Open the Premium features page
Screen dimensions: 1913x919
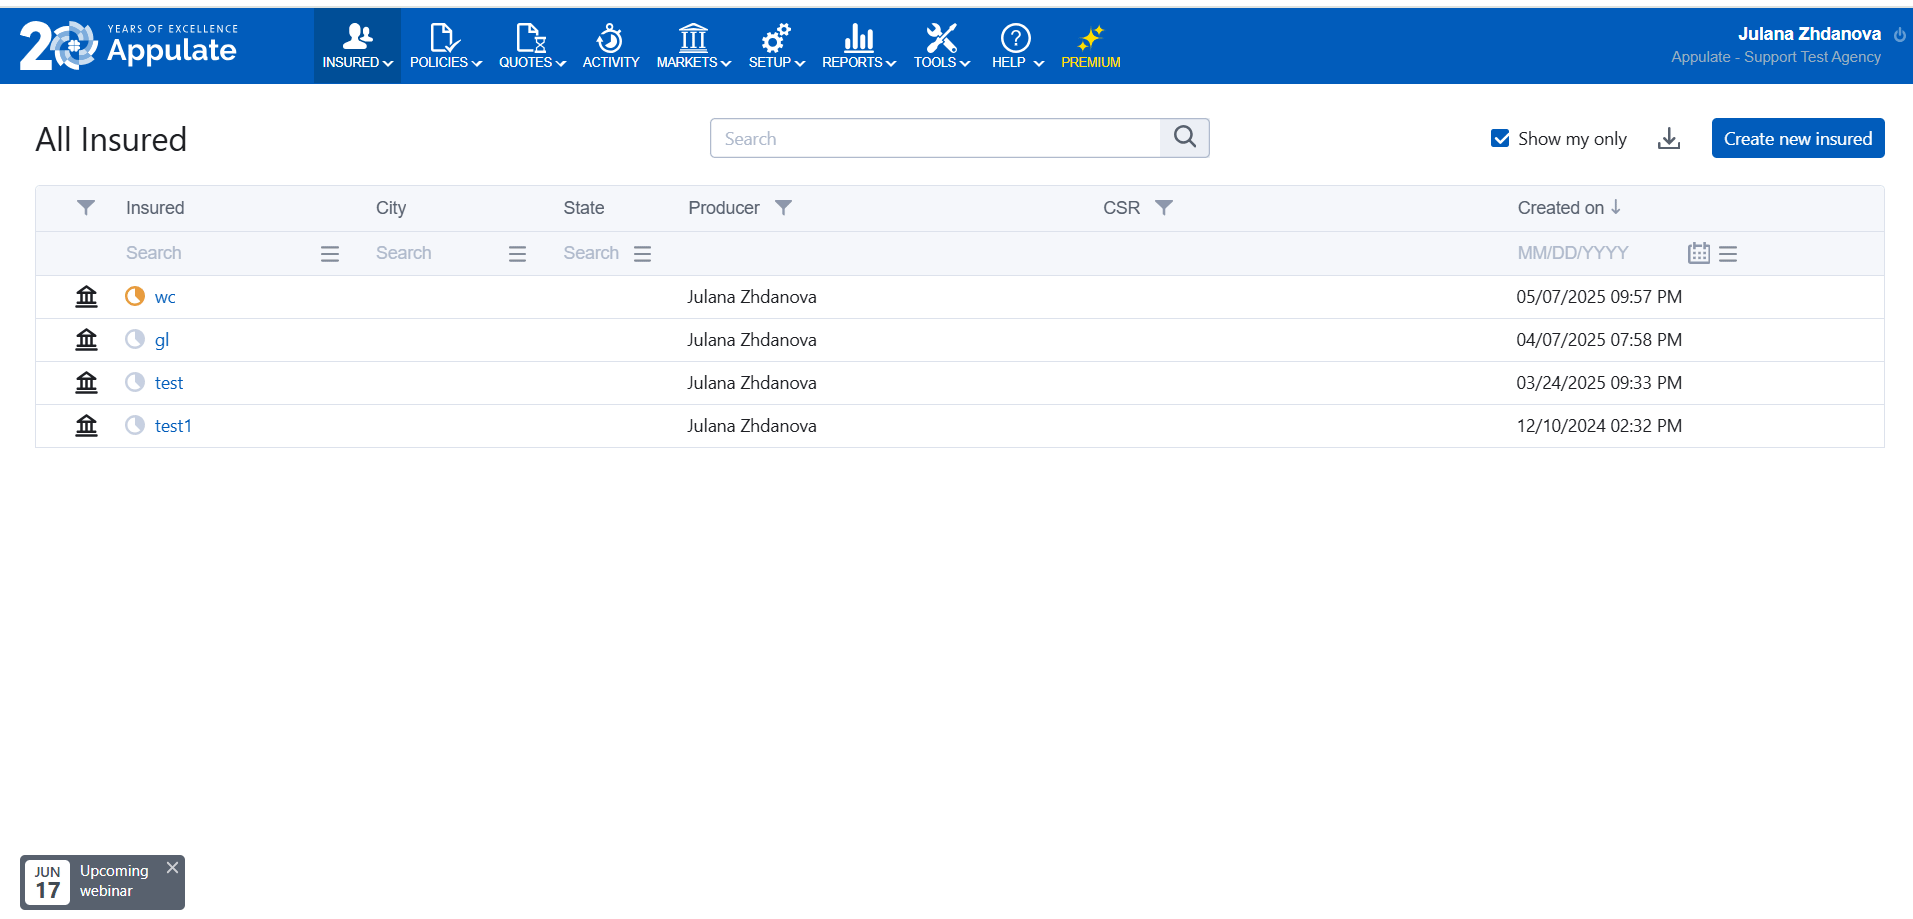click(x=1090, y=46)
